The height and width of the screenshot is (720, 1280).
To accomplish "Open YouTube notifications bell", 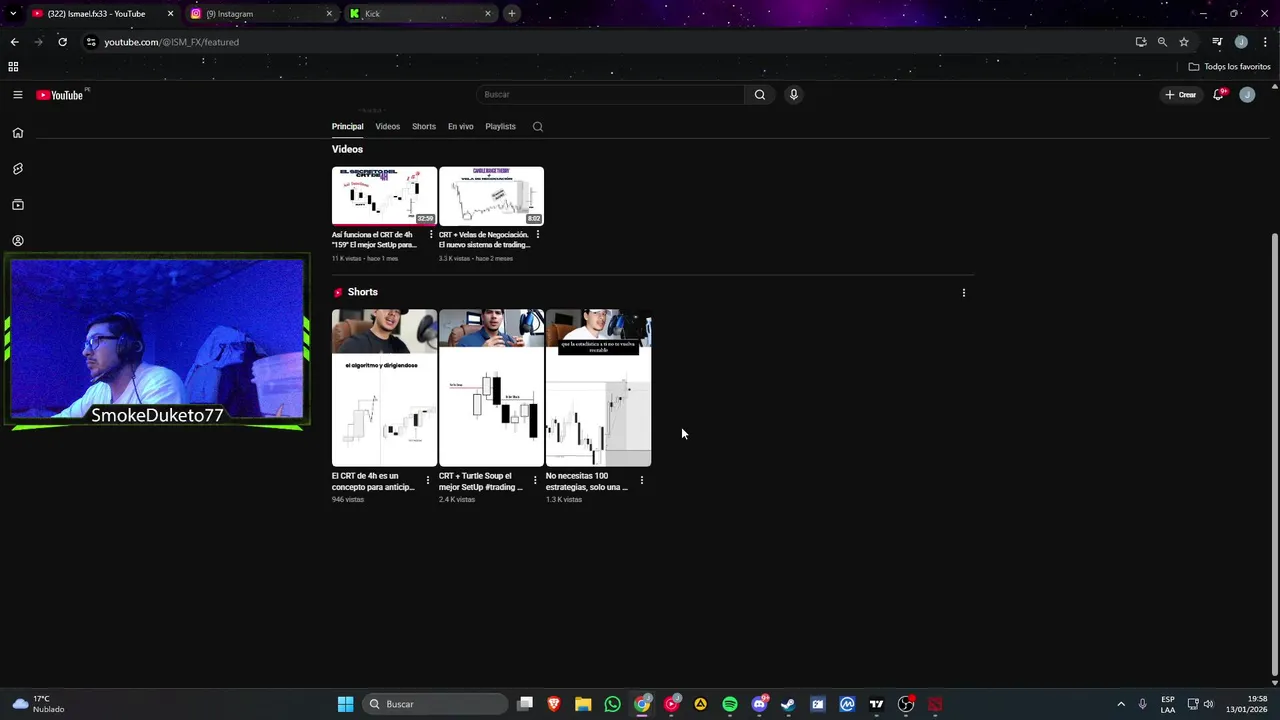I will (x=1218, y=95).
